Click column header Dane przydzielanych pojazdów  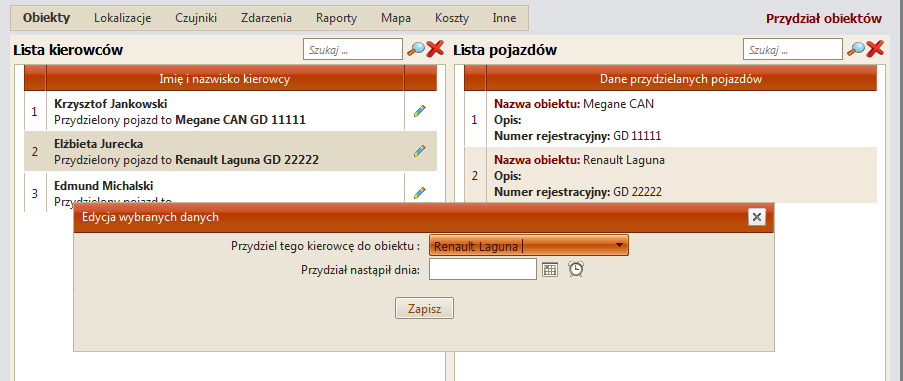[681, 79]
